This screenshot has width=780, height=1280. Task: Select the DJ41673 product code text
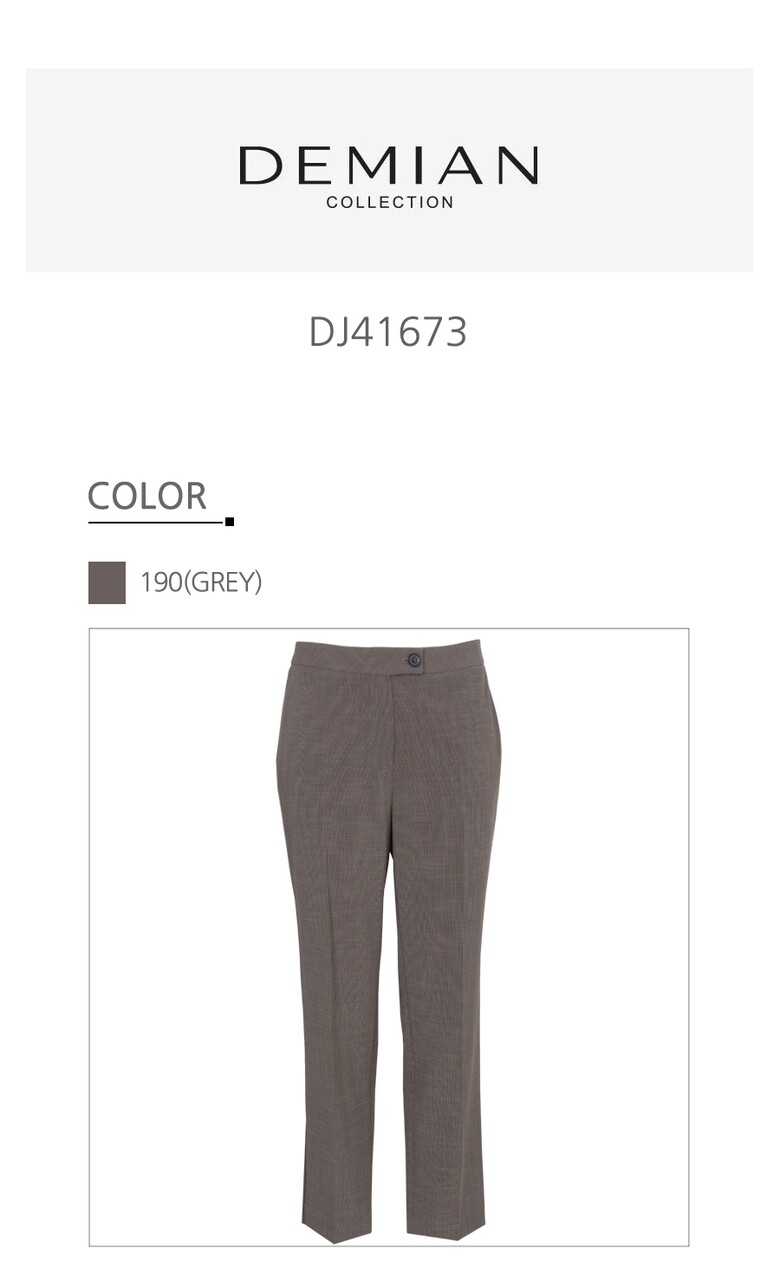coord(388,332)
